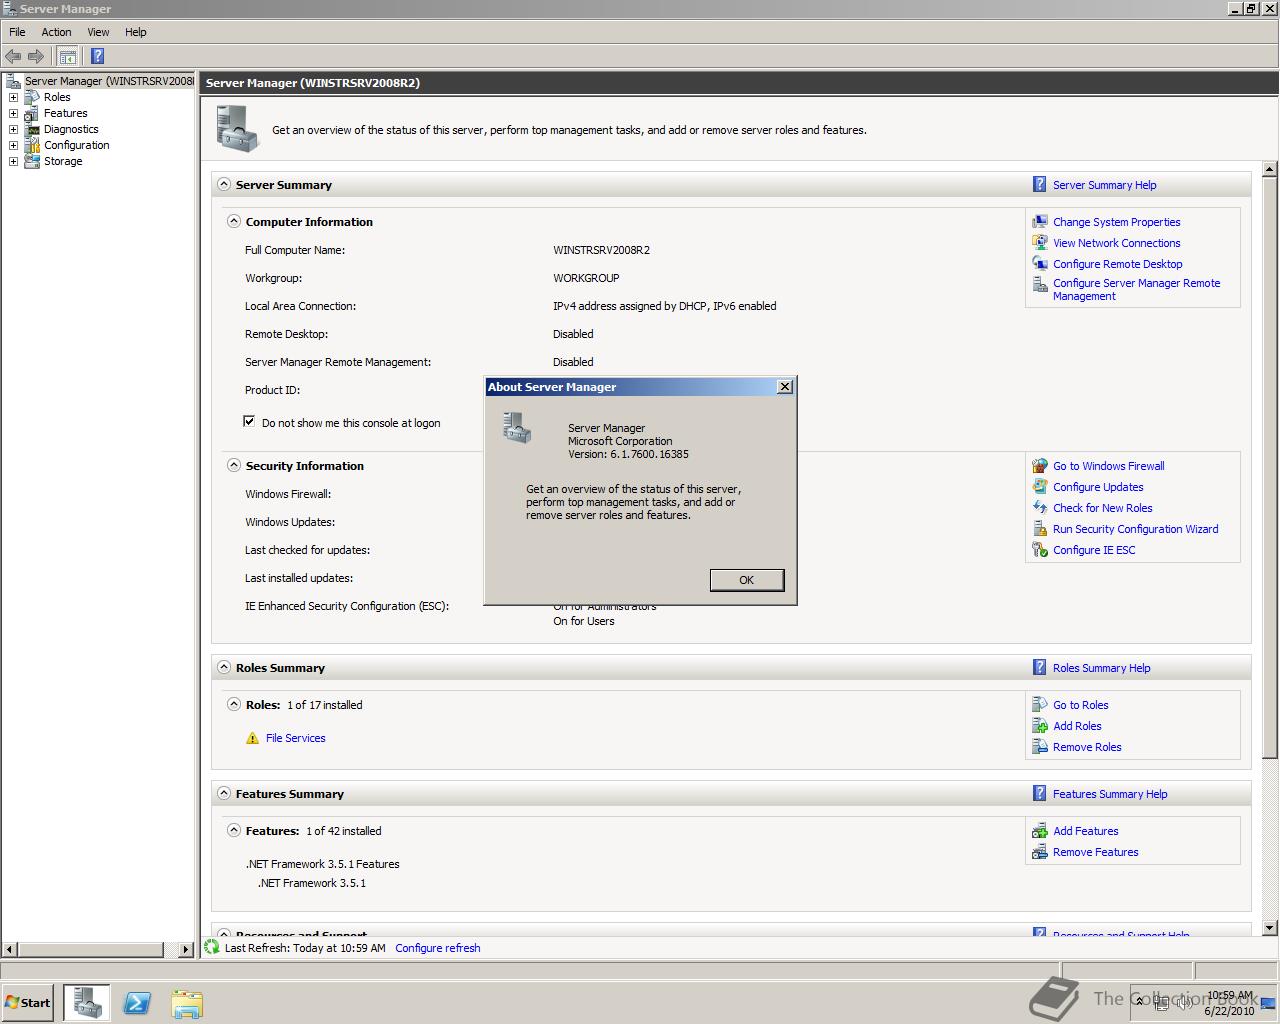Close the About Server Manager dialog
The width and height of the screenshot is (1280, 1024).
point(785,387)
